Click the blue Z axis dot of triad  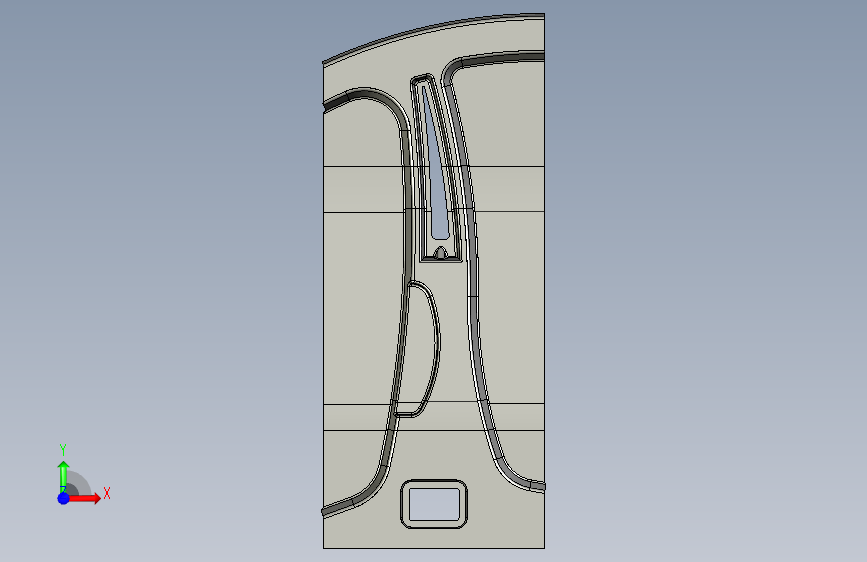(64, 498)
